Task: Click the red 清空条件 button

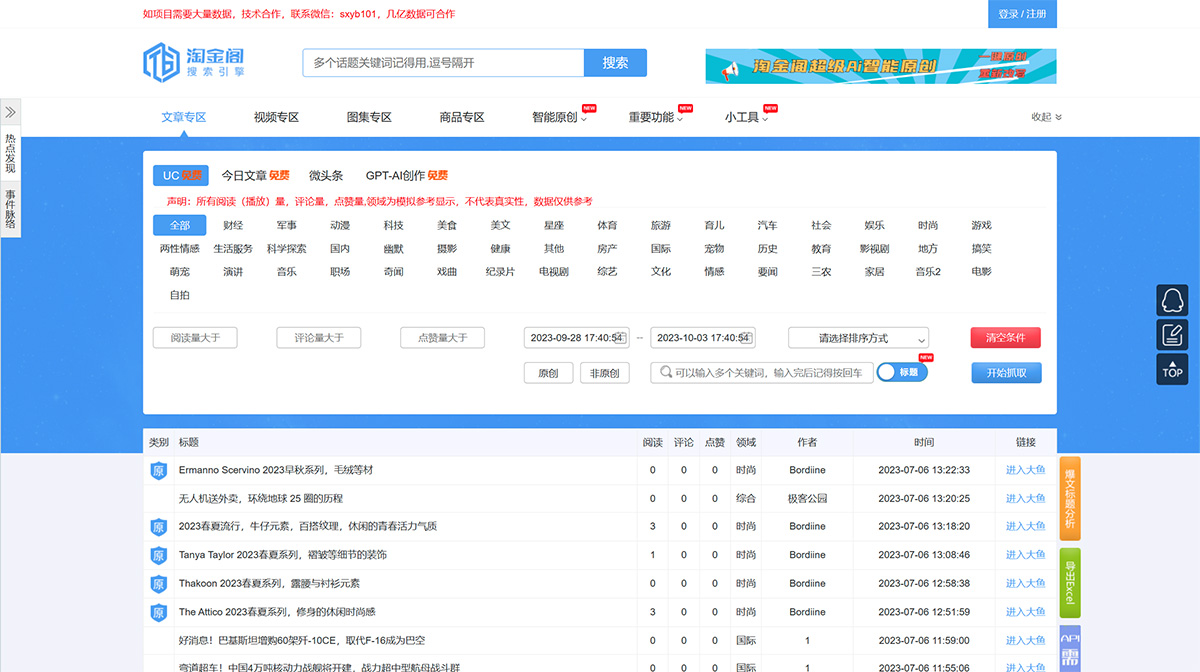Action: coord(1005,337)
